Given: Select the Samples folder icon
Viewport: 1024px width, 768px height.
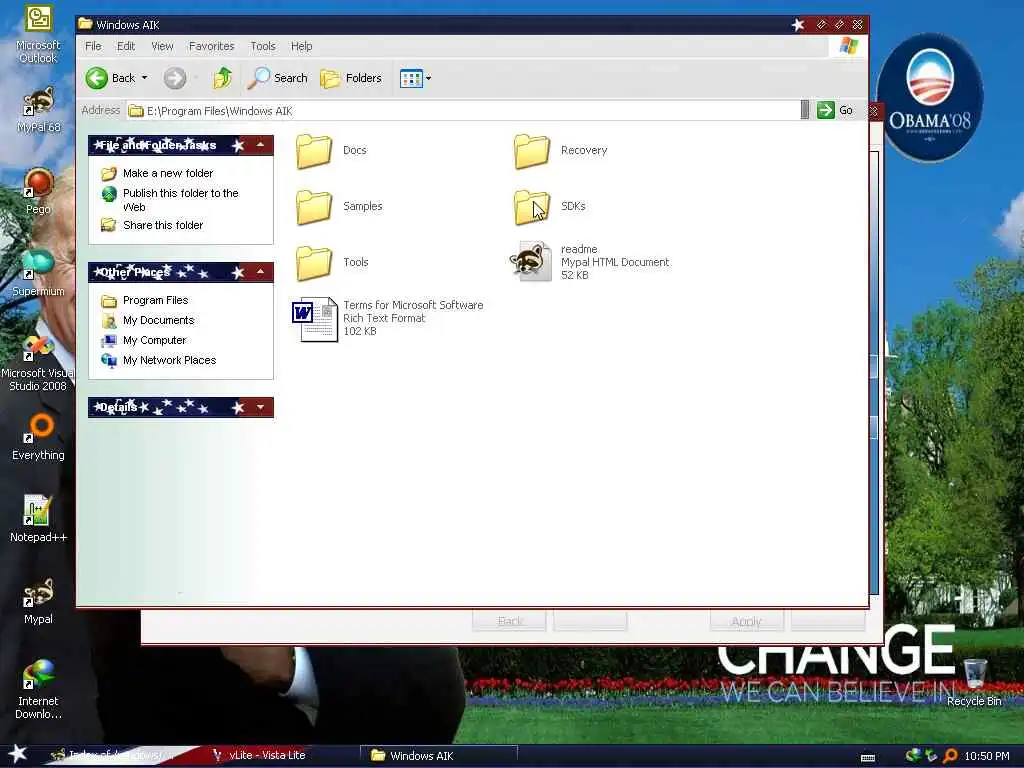Looking at the screenshot, I should (314, 207).
